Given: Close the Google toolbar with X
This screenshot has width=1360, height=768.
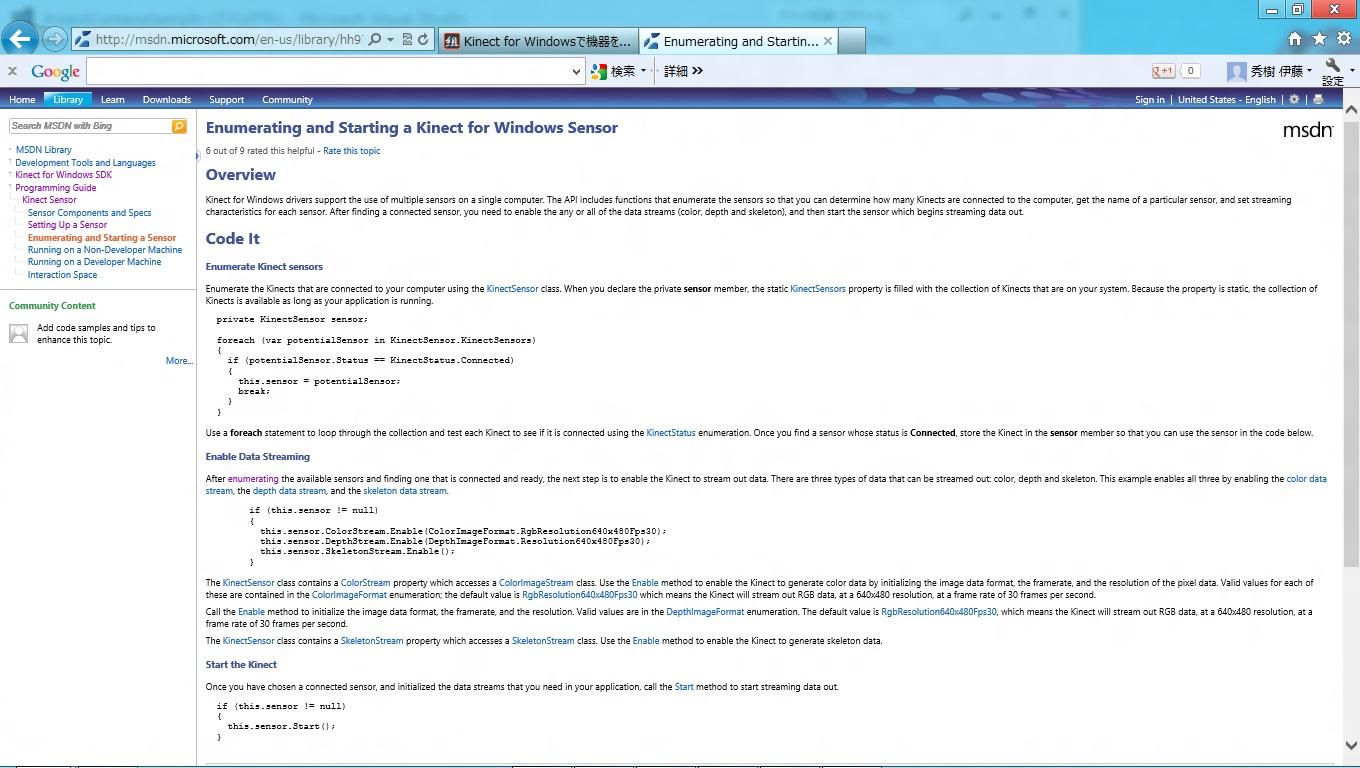Looking at the screenshot, I should [12, 71].
